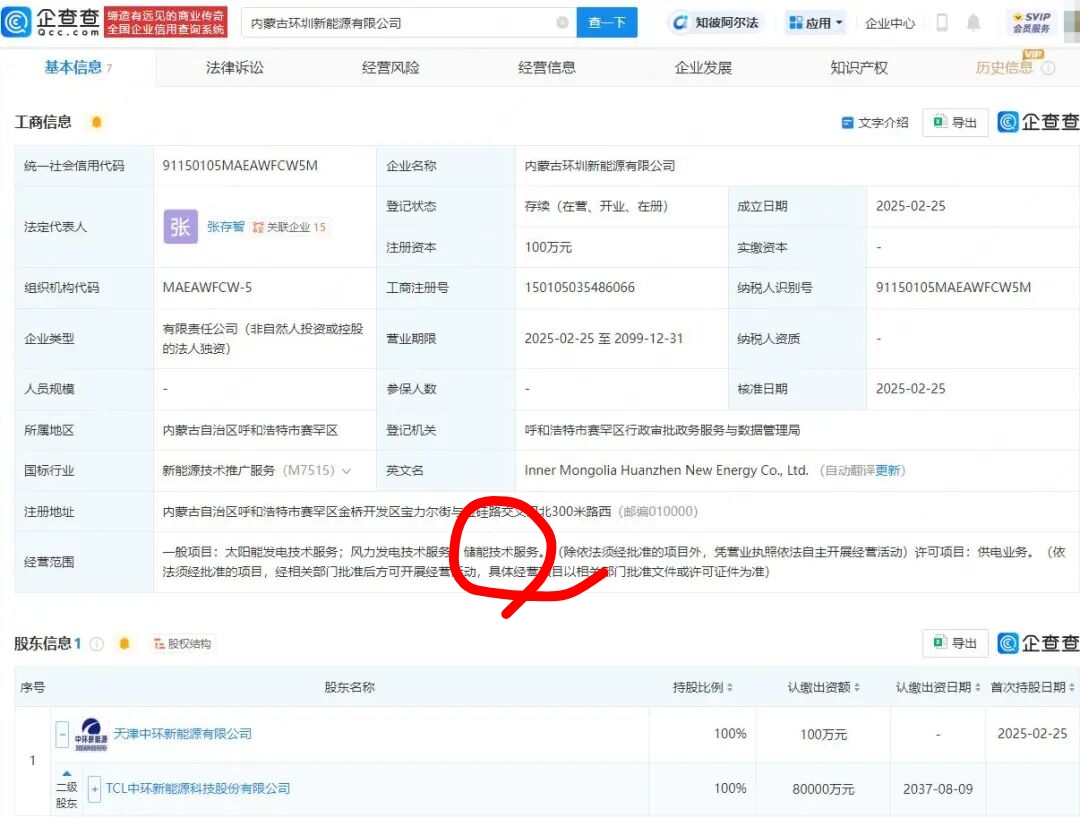Expand the 国标行业 M7515 chevron
The image size is (1080, 818).
pyautogui.click(x=346, y=471)
